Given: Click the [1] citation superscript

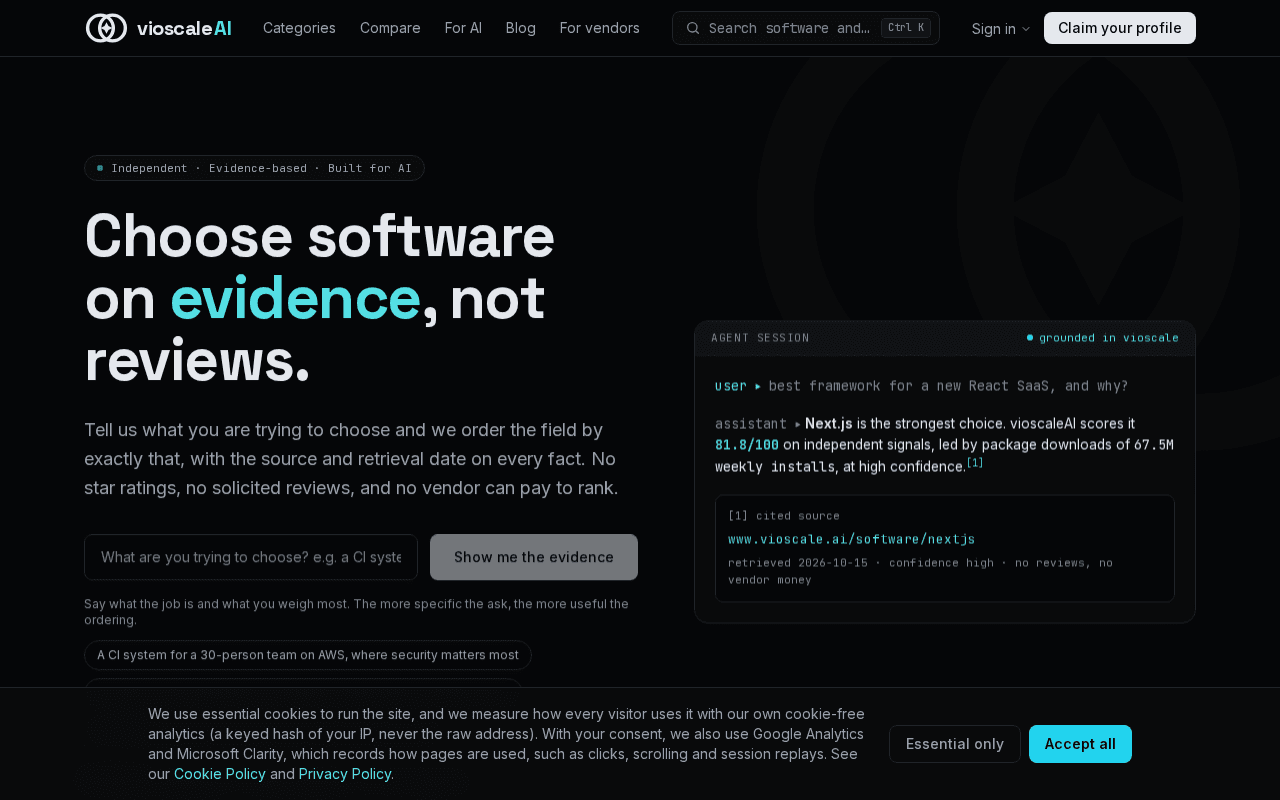Looking at the screenshot, I should pos(975,462).
